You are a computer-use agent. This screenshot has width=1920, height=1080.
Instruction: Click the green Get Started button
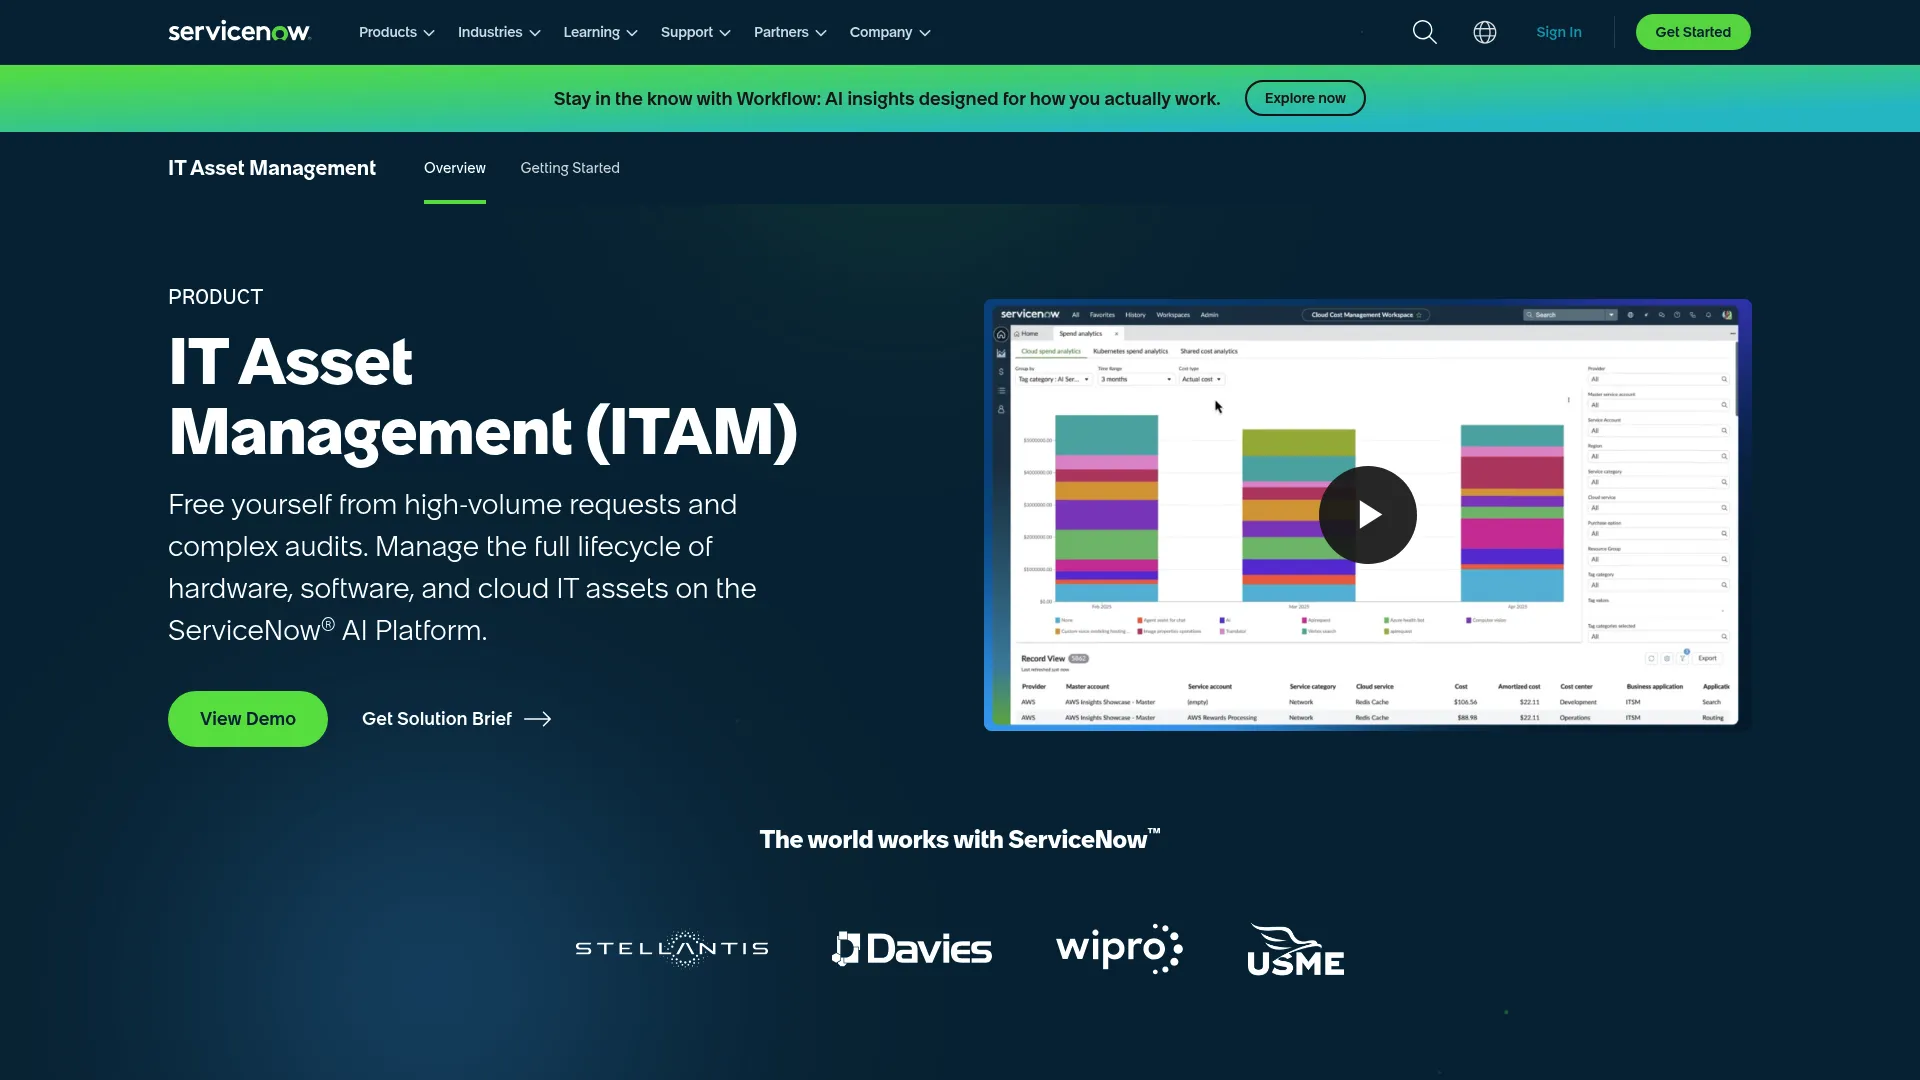tap(1693, 32)
